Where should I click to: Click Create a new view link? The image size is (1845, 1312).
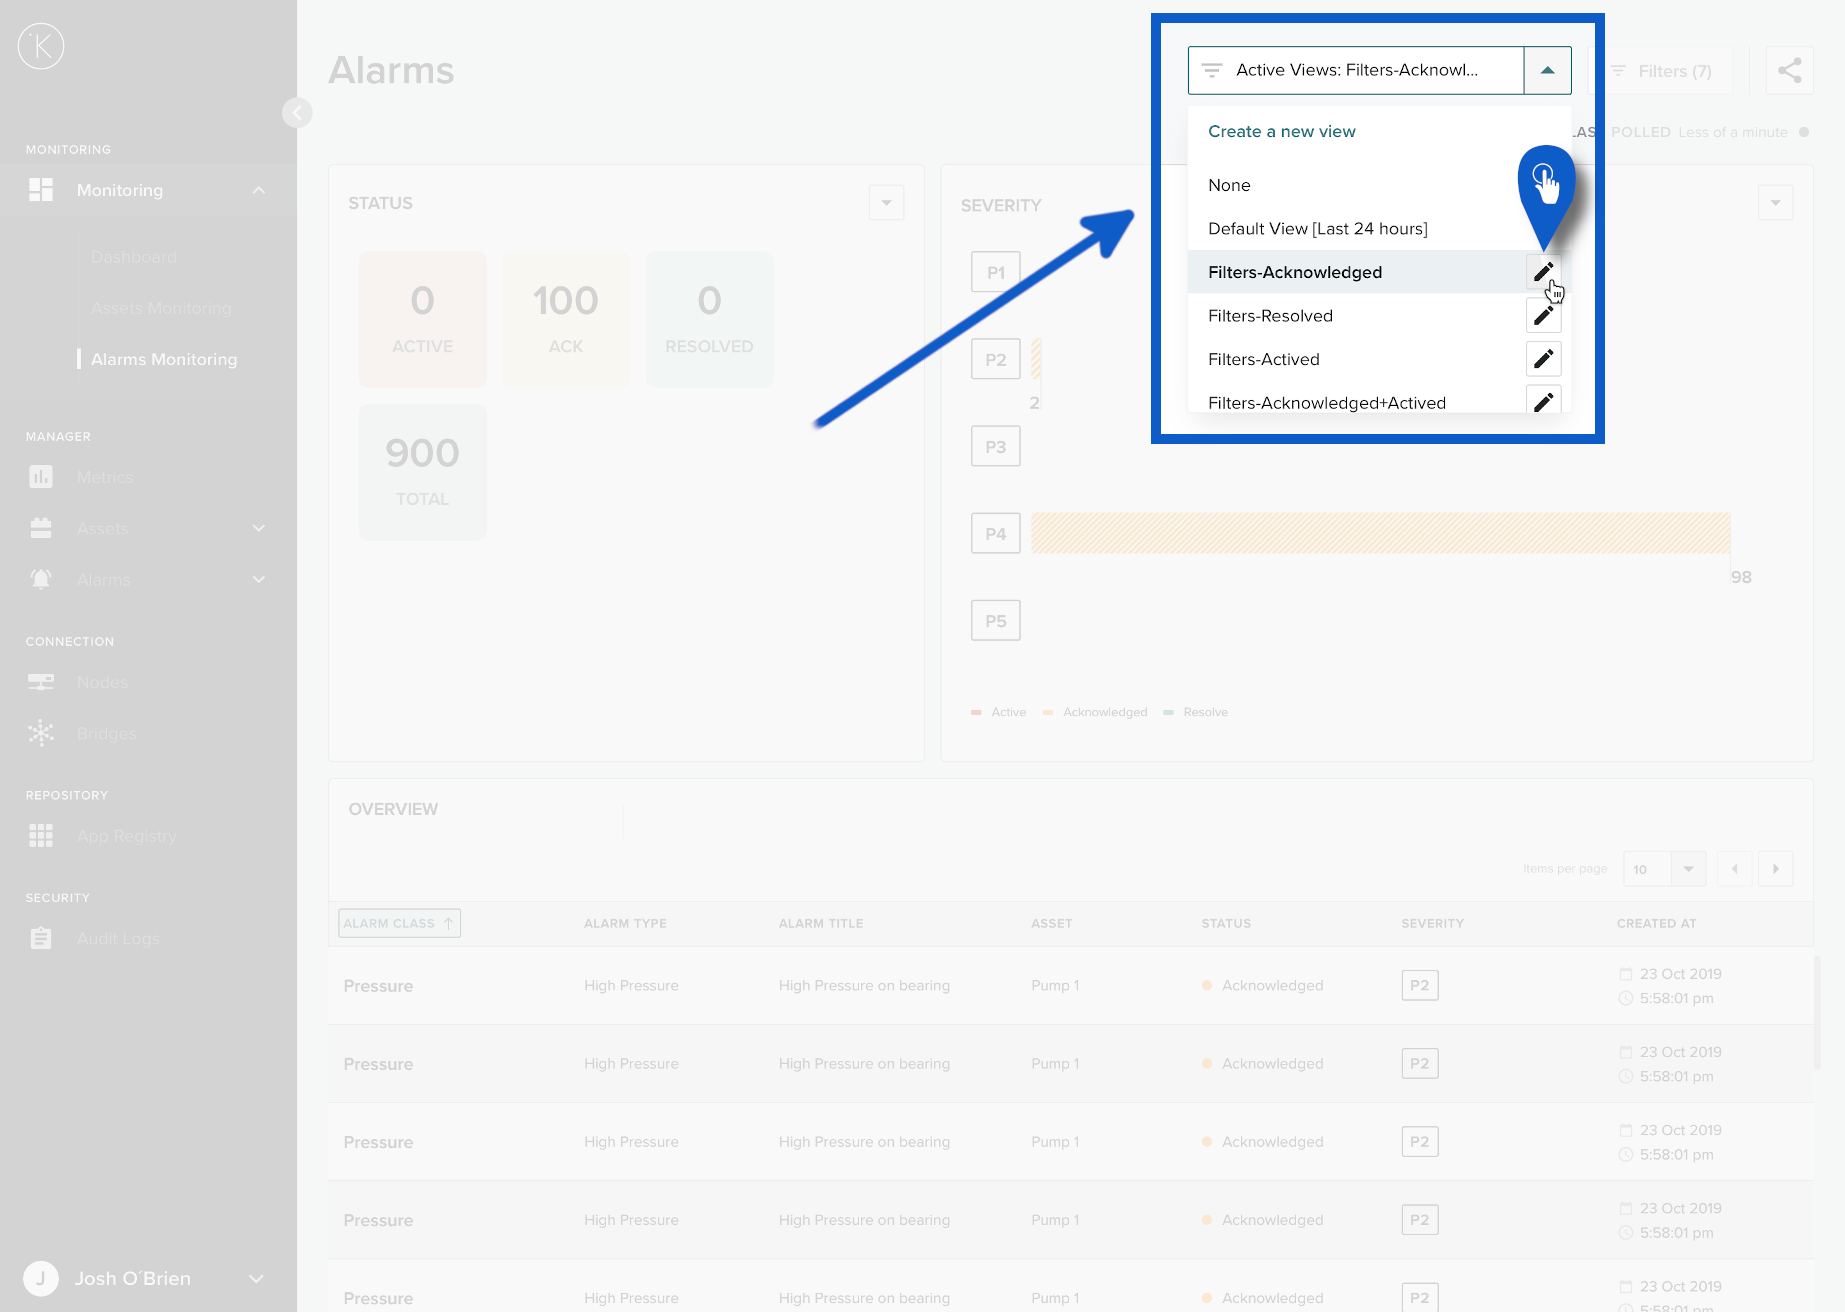1281,132
